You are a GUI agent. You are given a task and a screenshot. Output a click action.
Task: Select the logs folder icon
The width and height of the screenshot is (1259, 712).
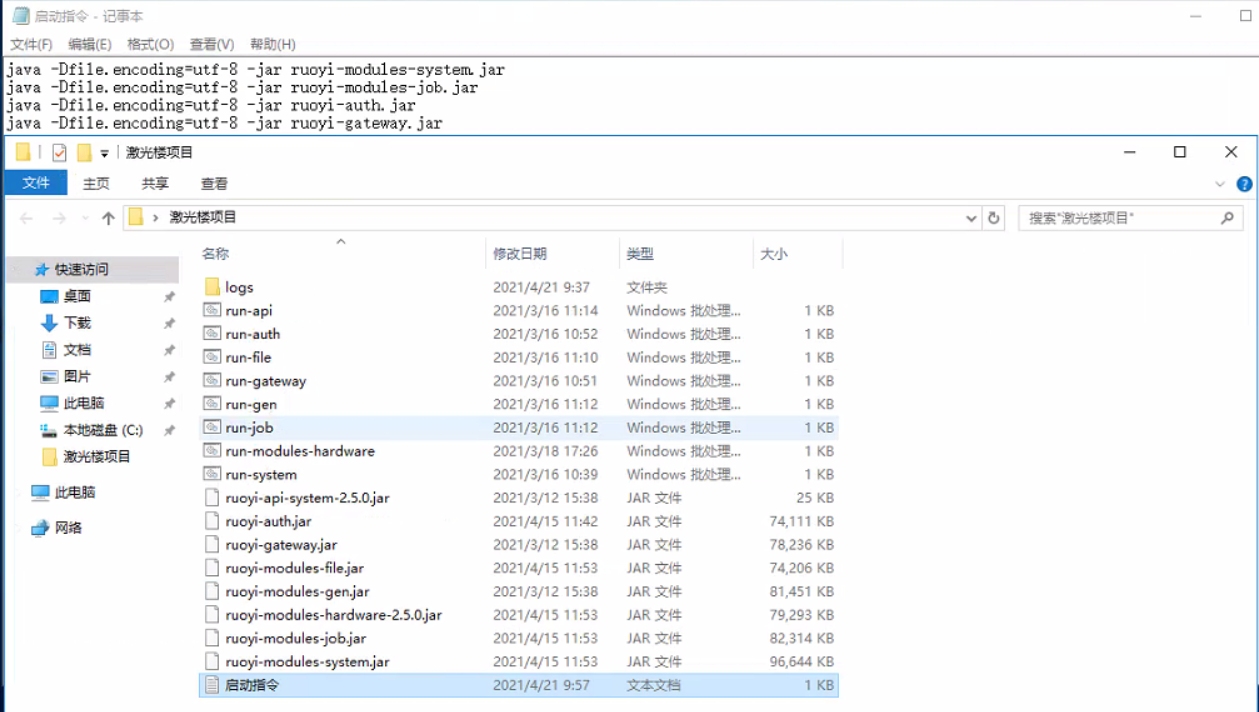[x=212, y=287]
